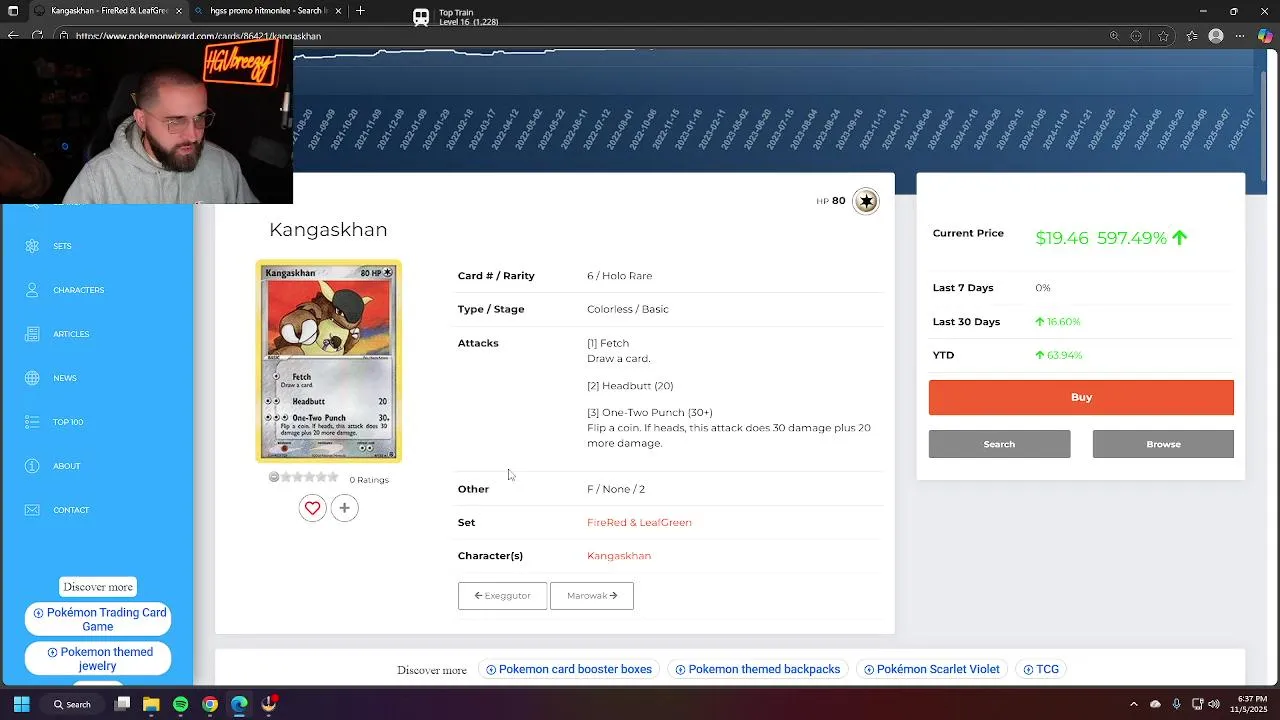Click the browser address bar URL
Viewport: 1280px width, 720px height.
[198, 36]
